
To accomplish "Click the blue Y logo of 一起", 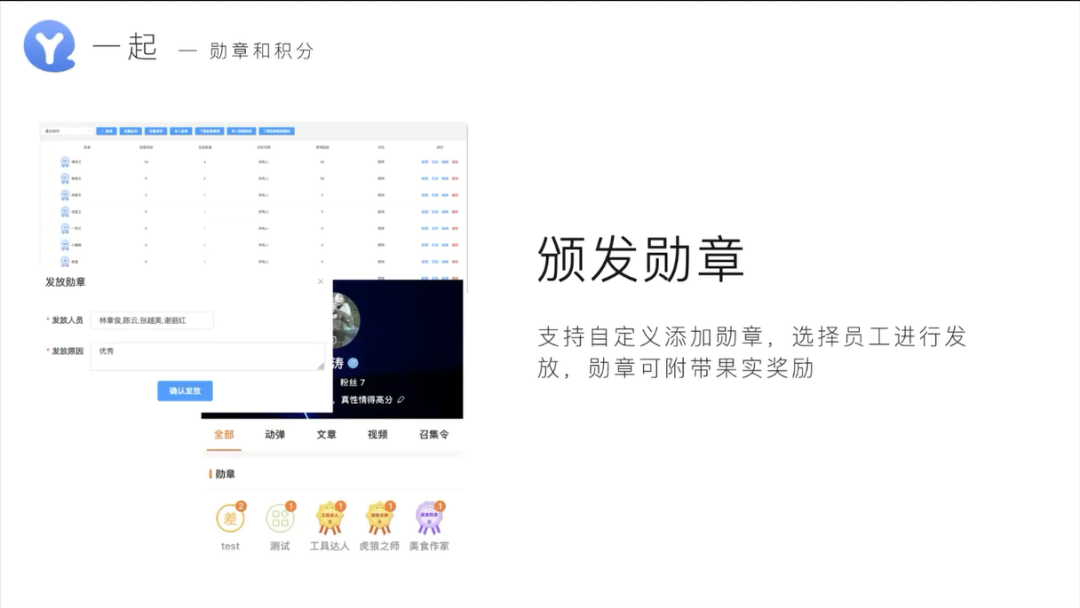I will [x=50, y=46].
